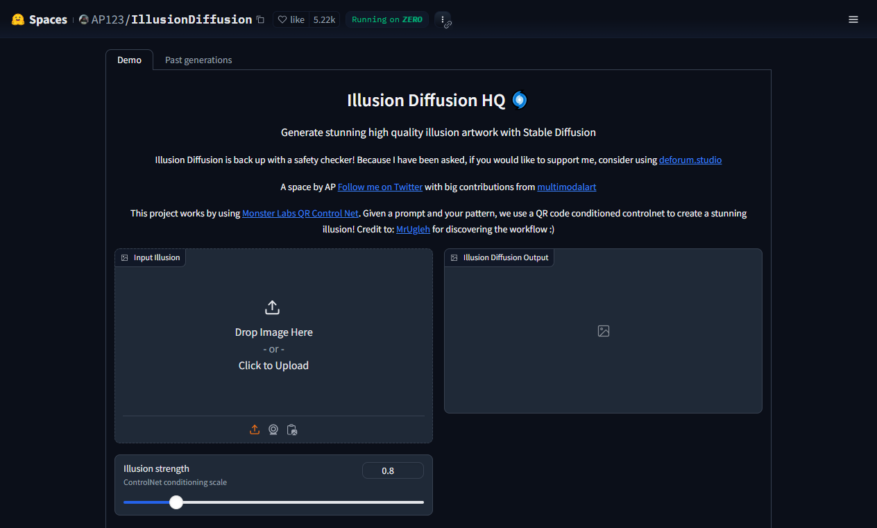The image size is (877, 528).
Task: View the 5.22k likes count
Action: [x=324, y=20]
